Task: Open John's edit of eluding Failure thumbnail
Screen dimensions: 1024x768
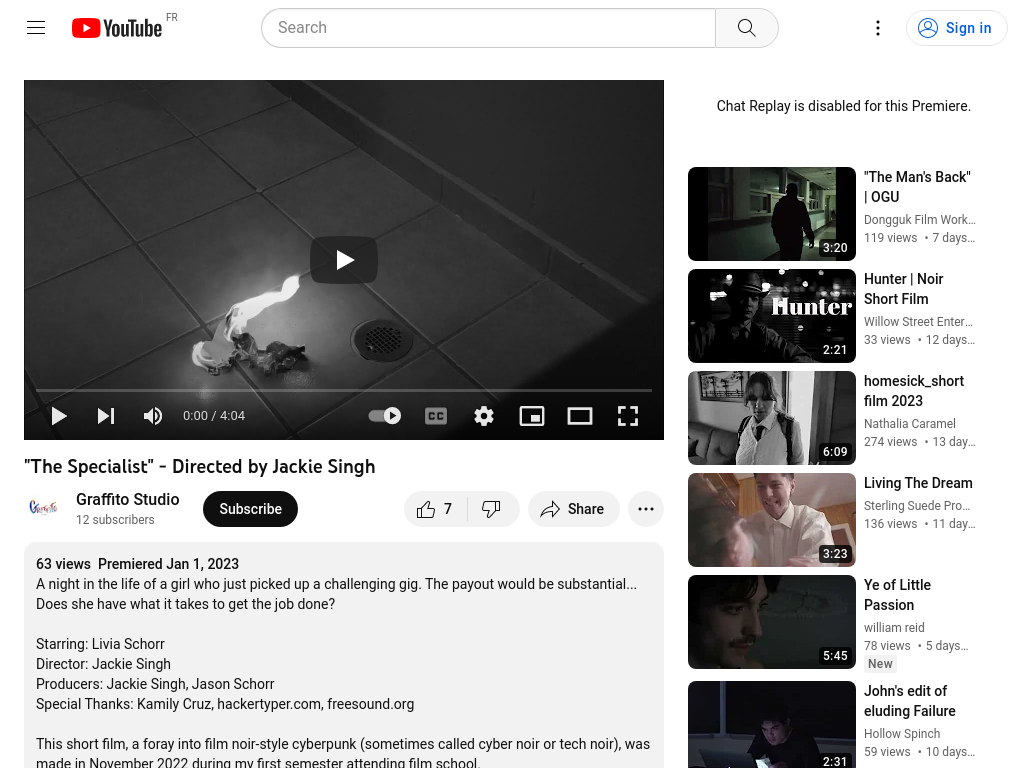Action: coord(771,724)
